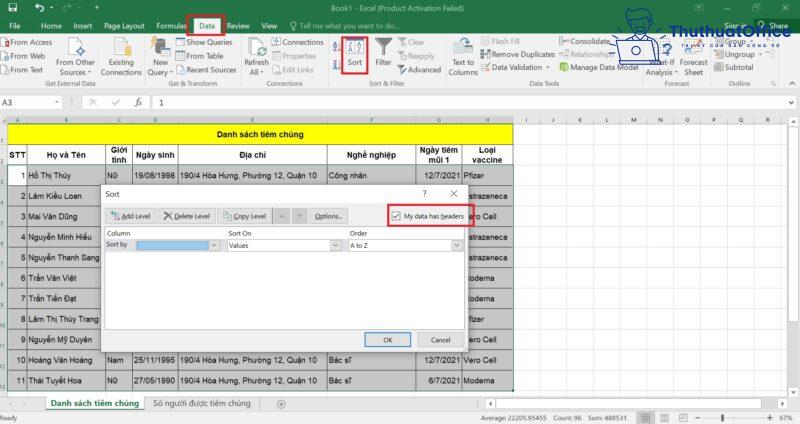Switch to the View tab
This screenshot has height=424, width=800.
(x=269, y=26)
